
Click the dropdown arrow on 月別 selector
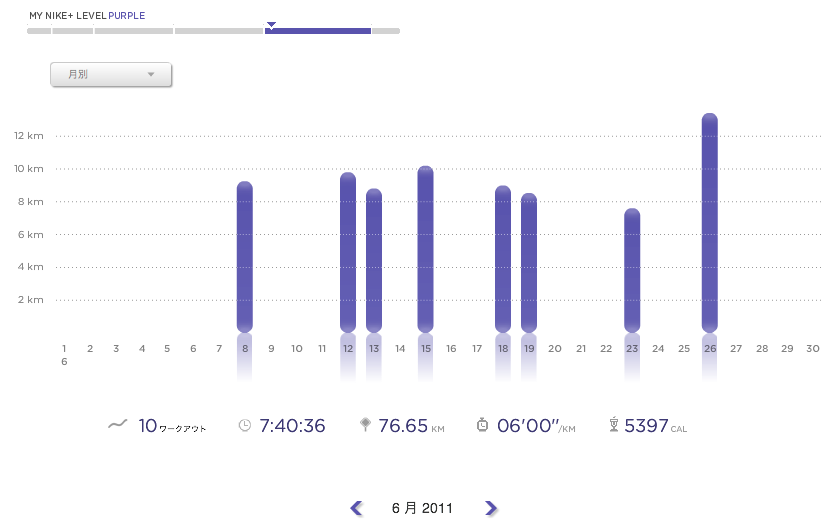(x=151, y=75)
